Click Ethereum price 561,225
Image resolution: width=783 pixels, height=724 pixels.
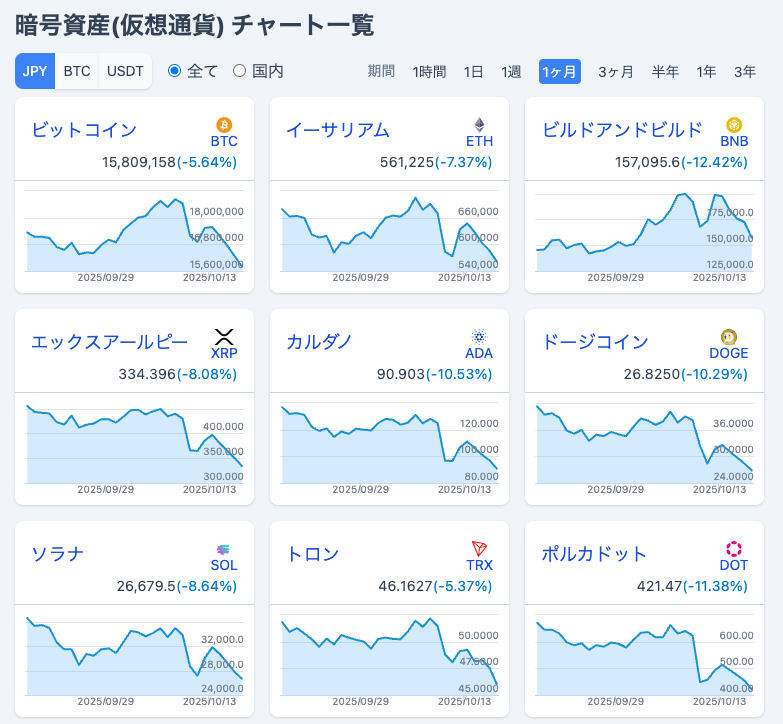[x=407, y=162]
